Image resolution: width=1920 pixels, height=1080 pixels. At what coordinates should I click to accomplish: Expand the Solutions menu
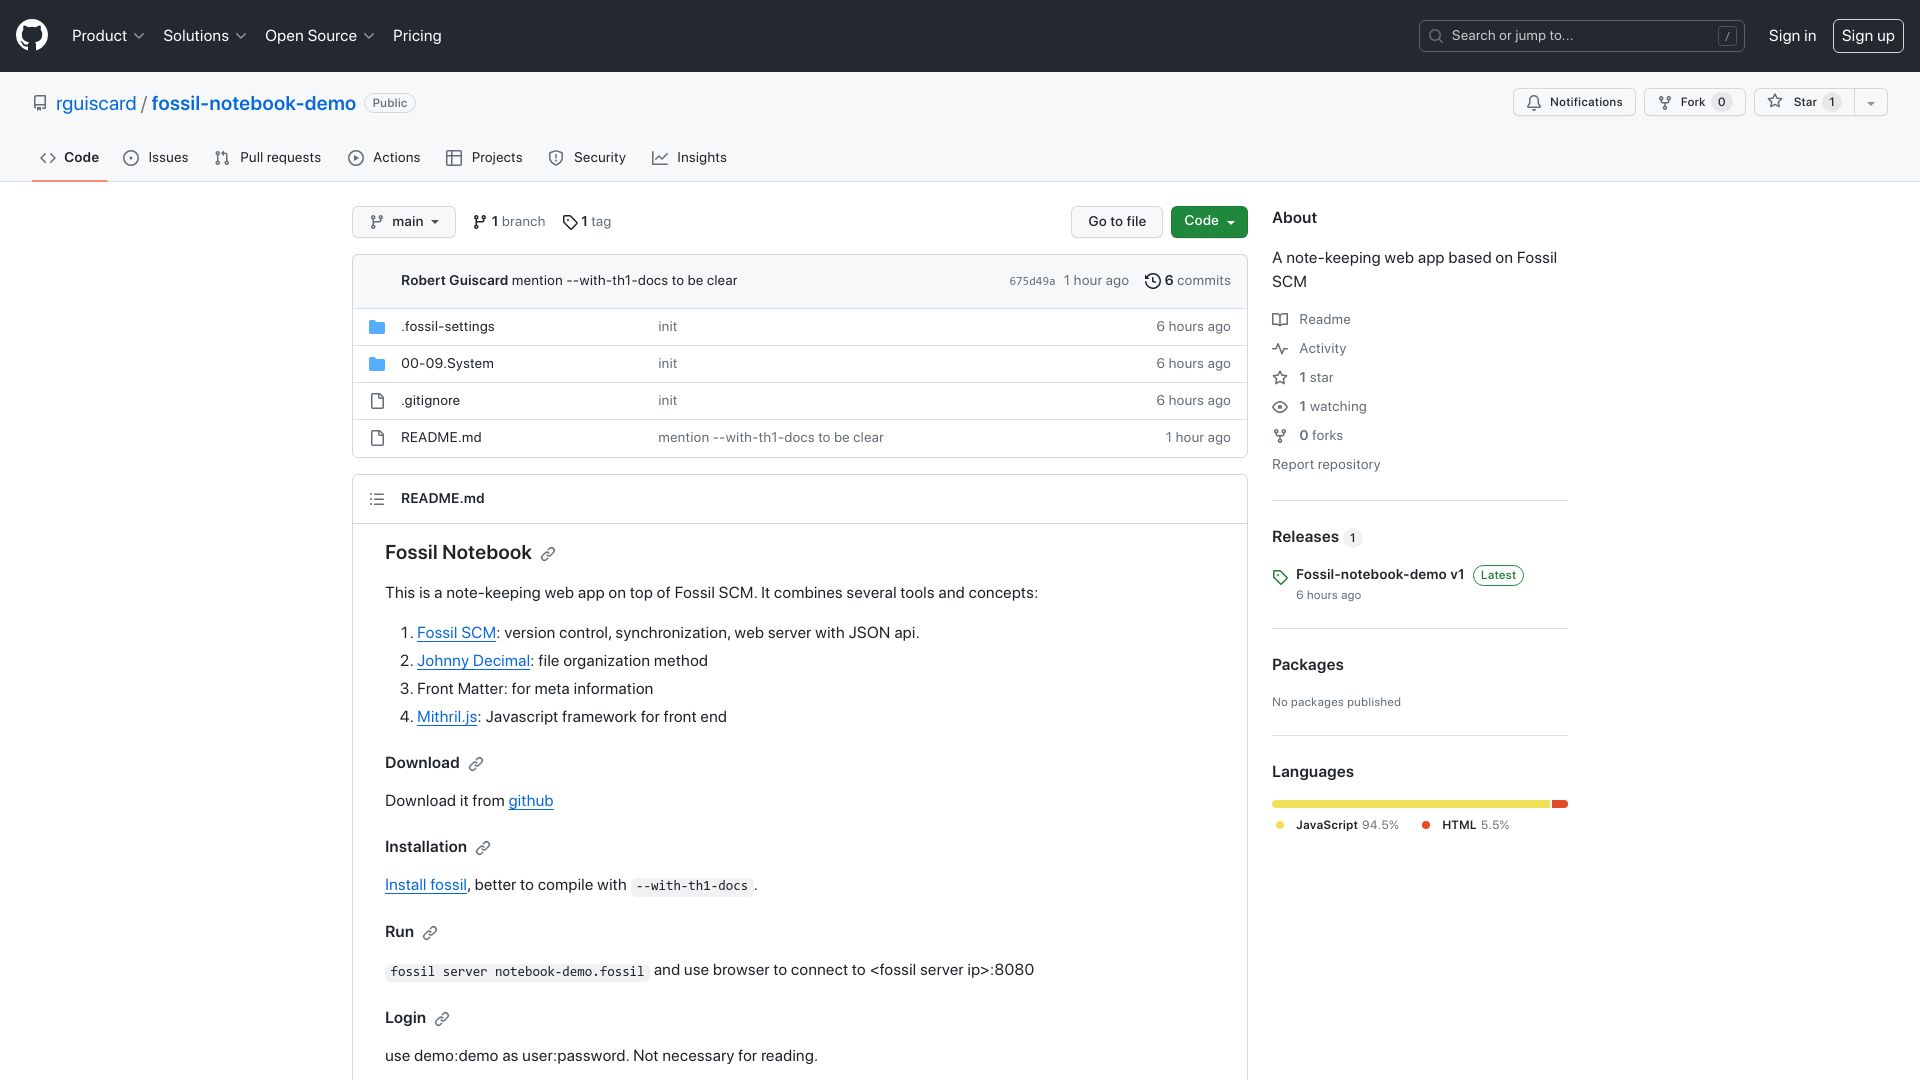(205, 36)
